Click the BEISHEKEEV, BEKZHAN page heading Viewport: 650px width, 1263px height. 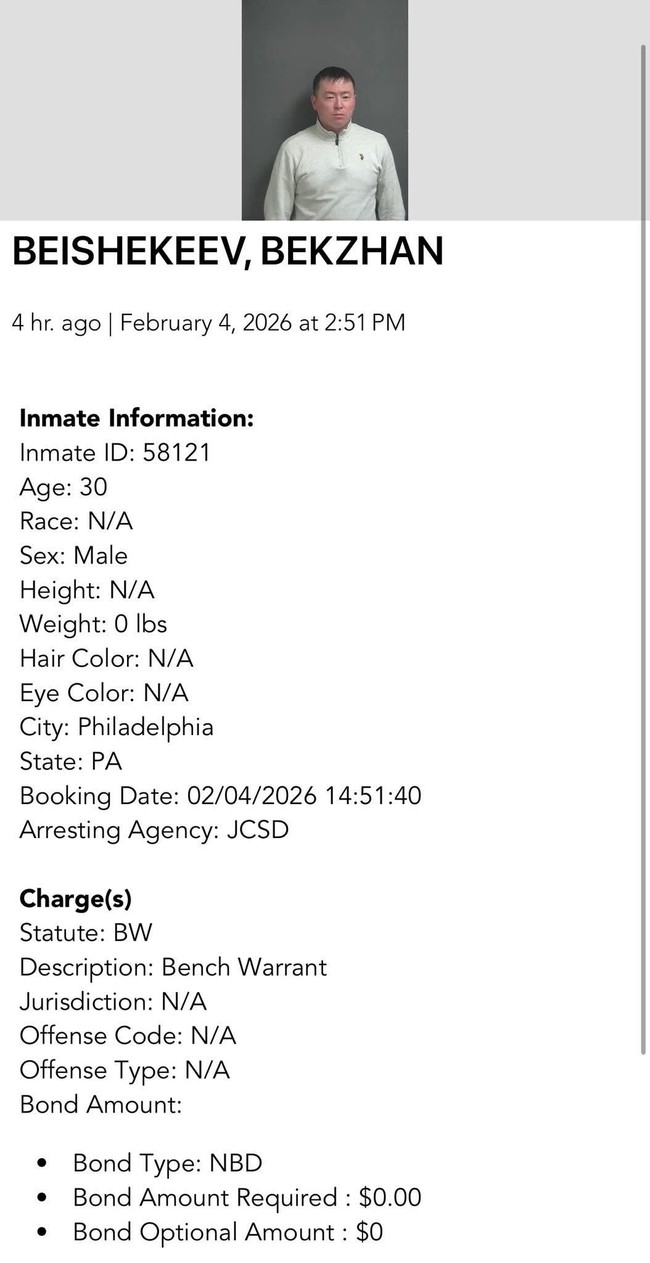pos(227,252)
